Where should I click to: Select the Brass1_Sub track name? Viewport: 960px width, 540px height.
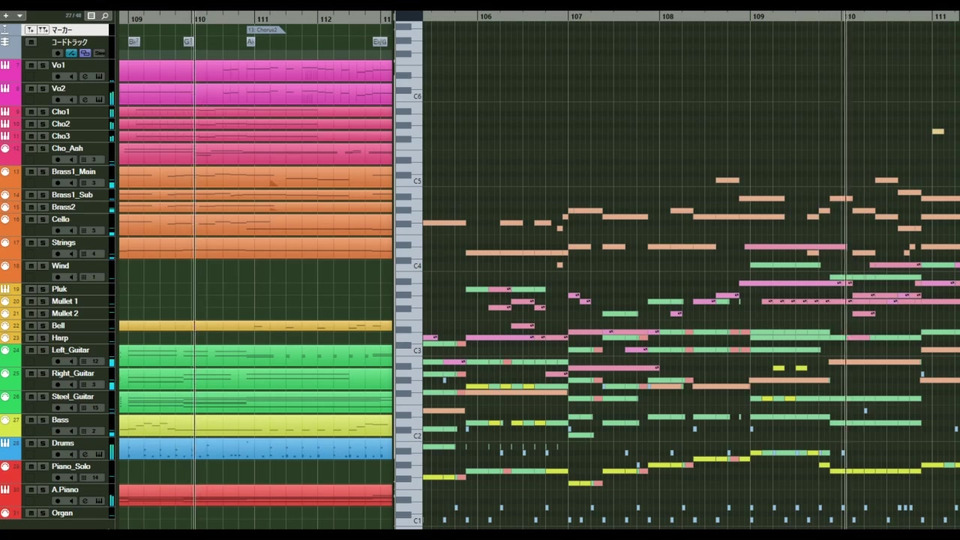pyautogui.click(x=72, y=195)
